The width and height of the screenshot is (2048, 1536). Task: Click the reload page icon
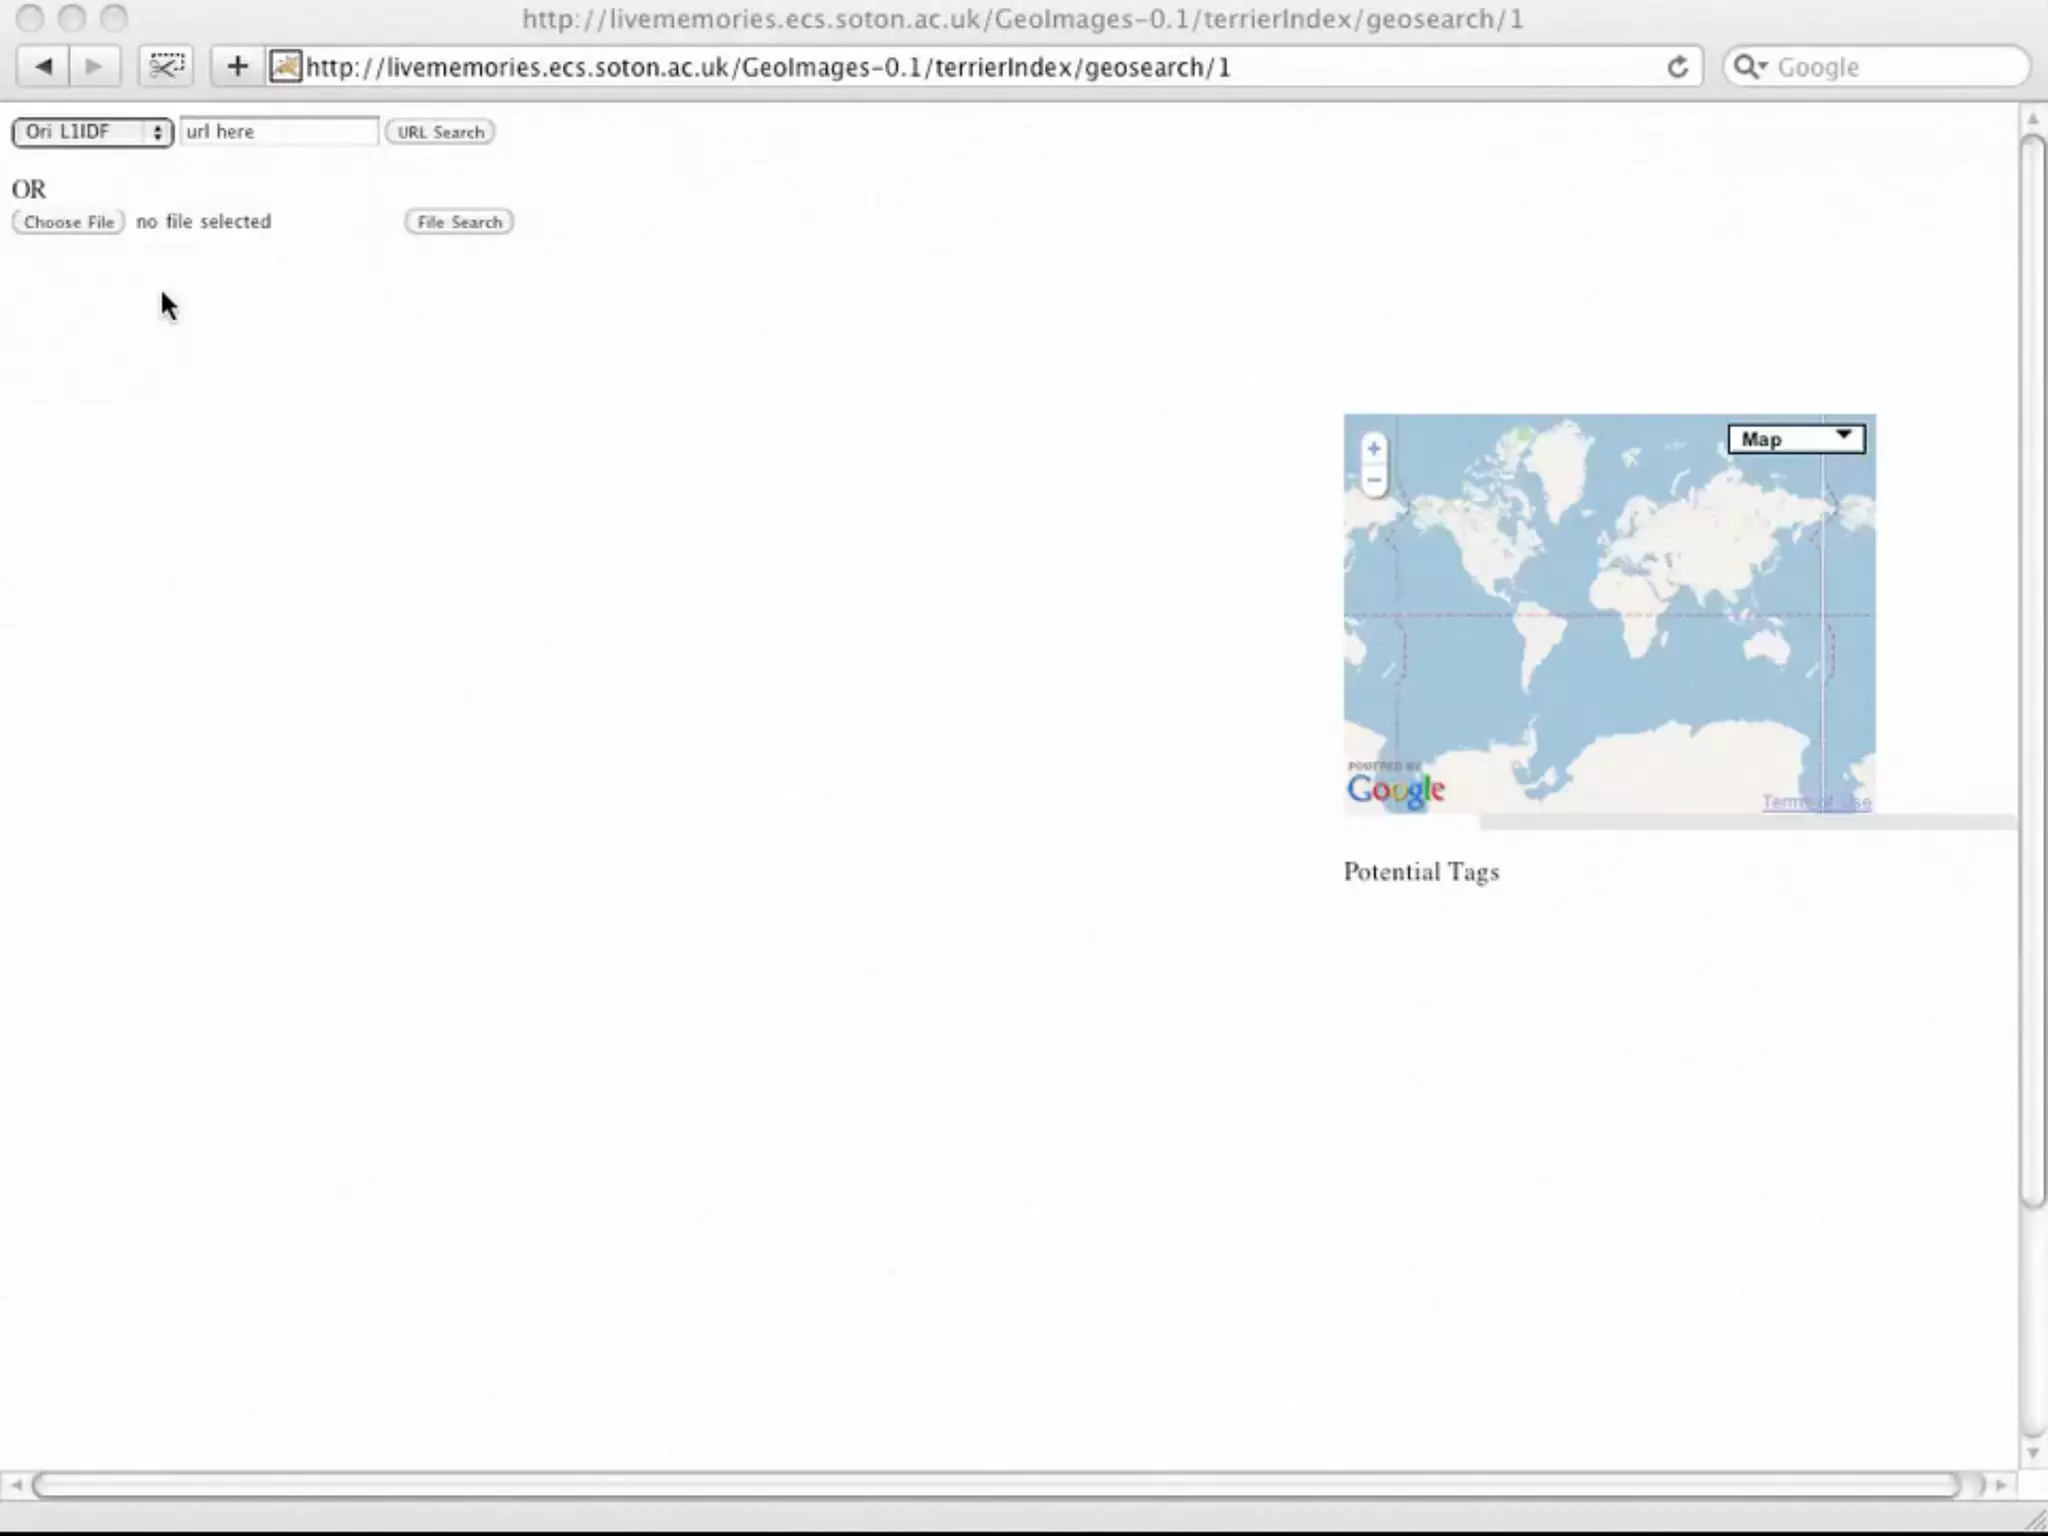point(1677,67)
